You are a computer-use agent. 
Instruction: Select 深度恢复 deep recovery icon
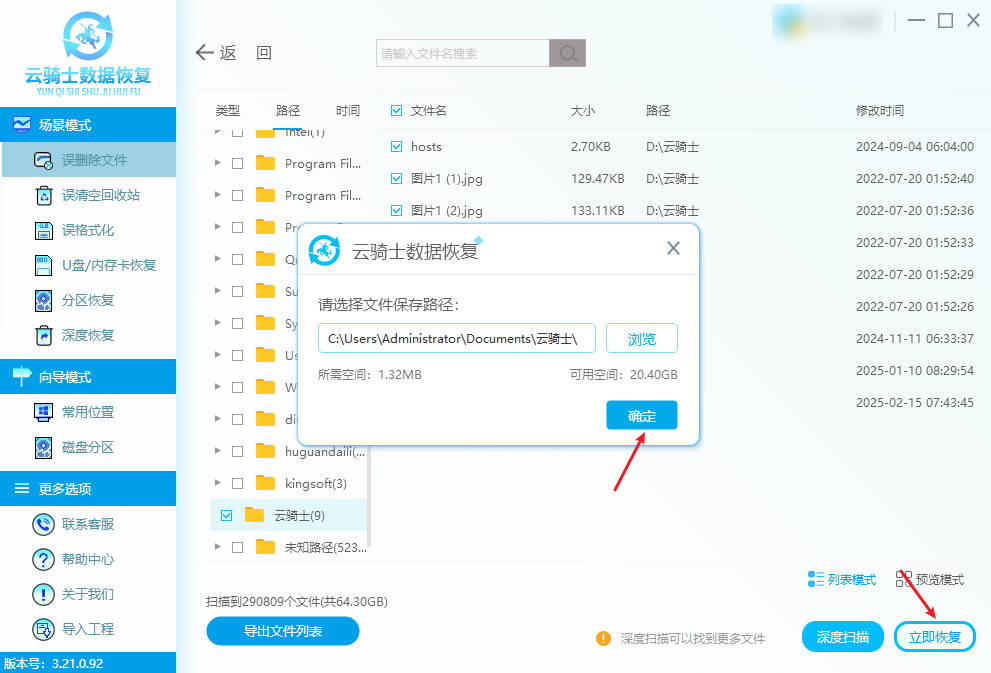[43, 335]
